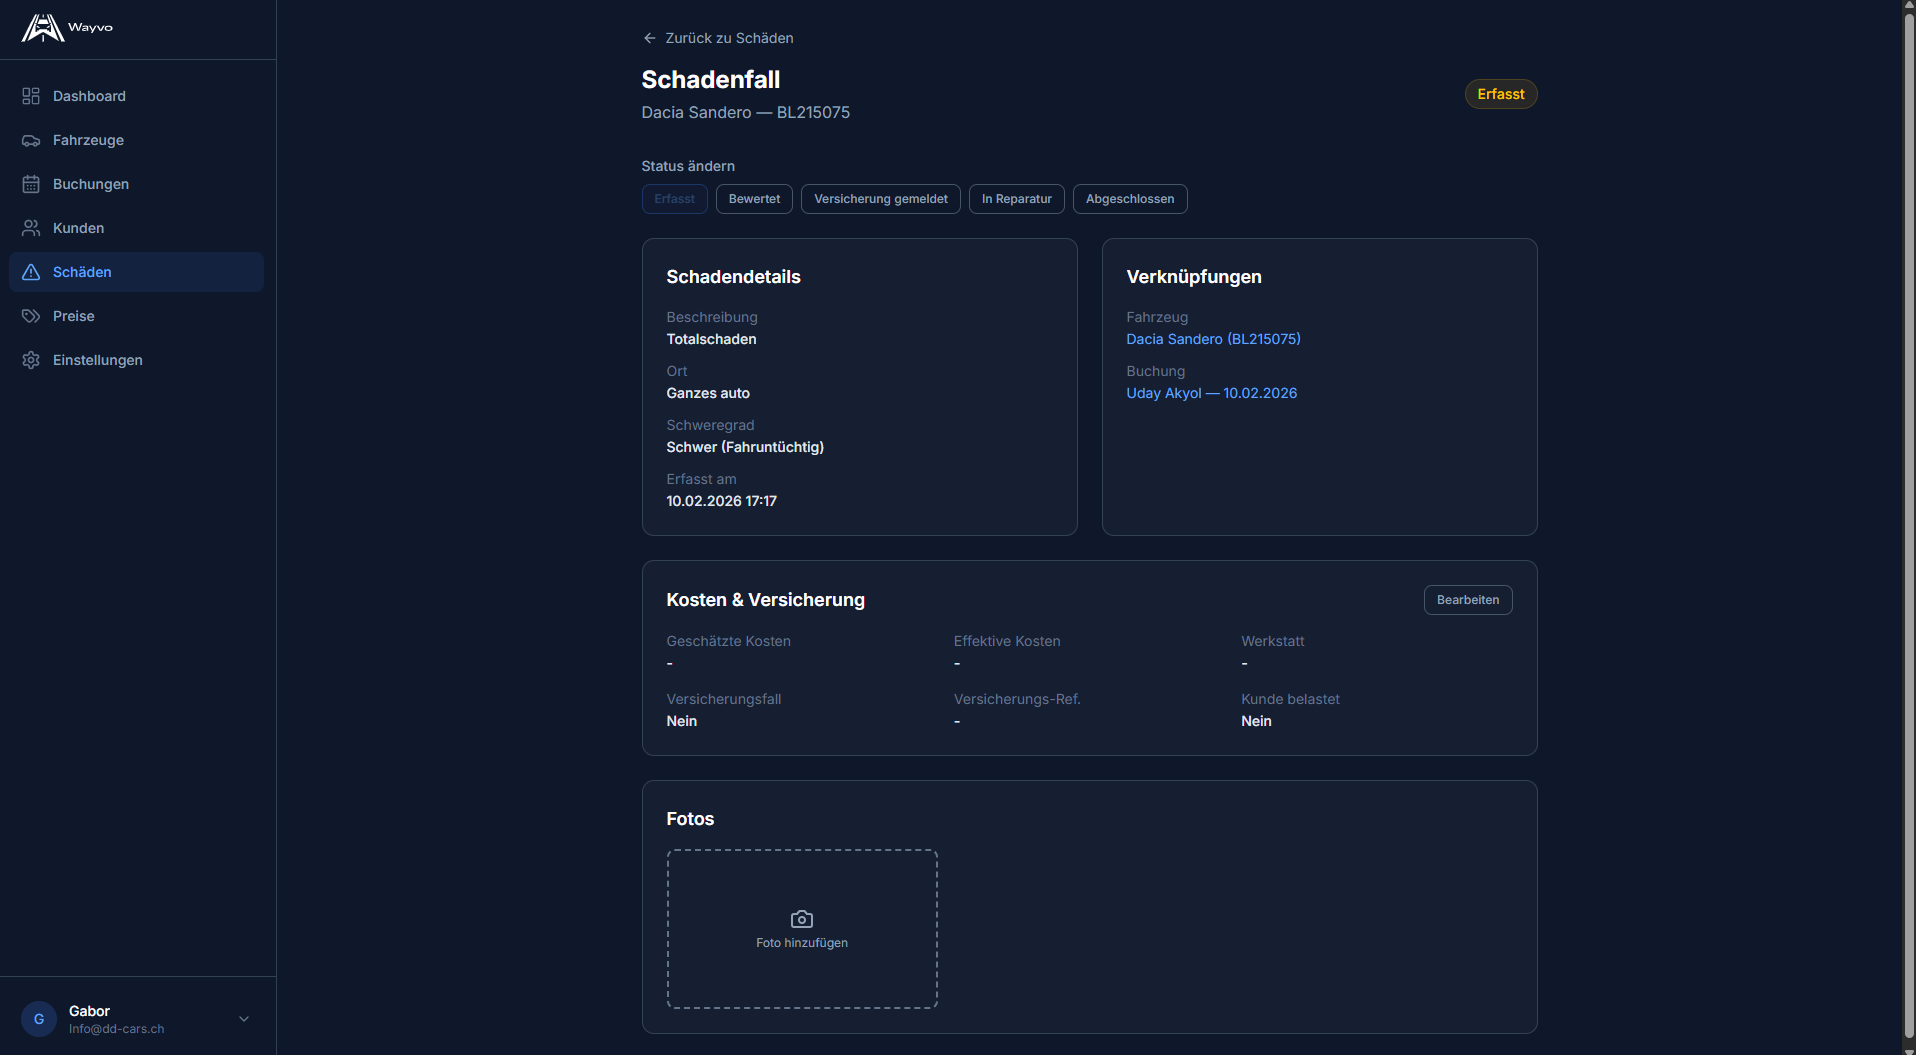Click the Preise tag icon
The width and height of the screenshot is (1916, 1055).
pos(31,316)
